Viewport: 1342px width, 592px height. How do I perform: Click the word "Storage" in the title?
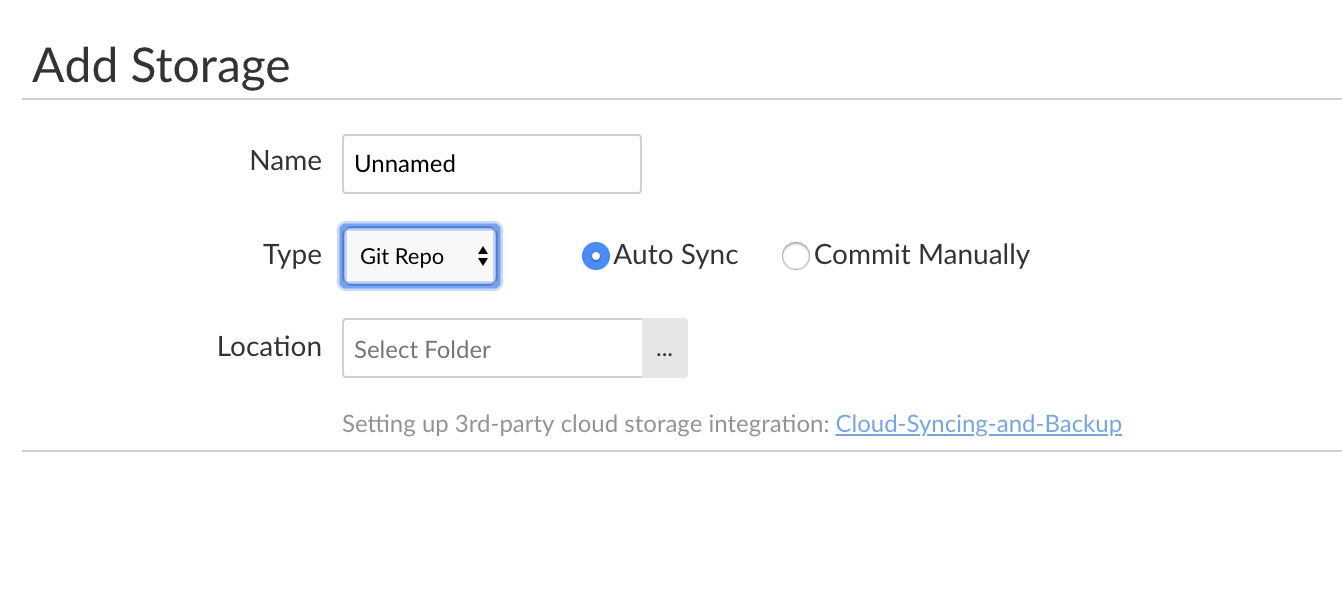[211, 66]
